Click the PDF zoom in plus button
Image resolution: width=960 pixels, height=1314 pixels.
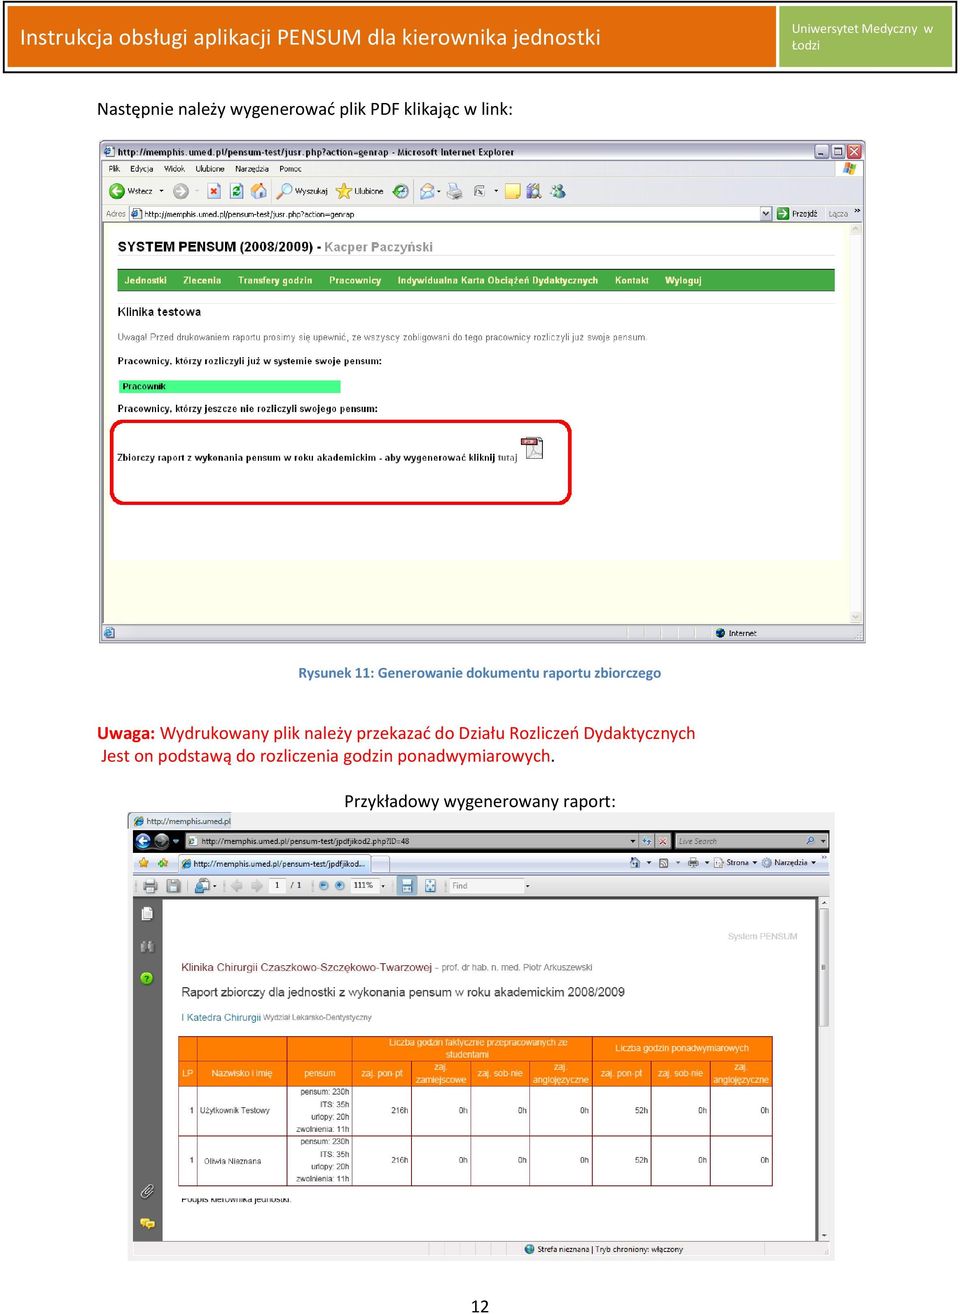tap(340, 886)
